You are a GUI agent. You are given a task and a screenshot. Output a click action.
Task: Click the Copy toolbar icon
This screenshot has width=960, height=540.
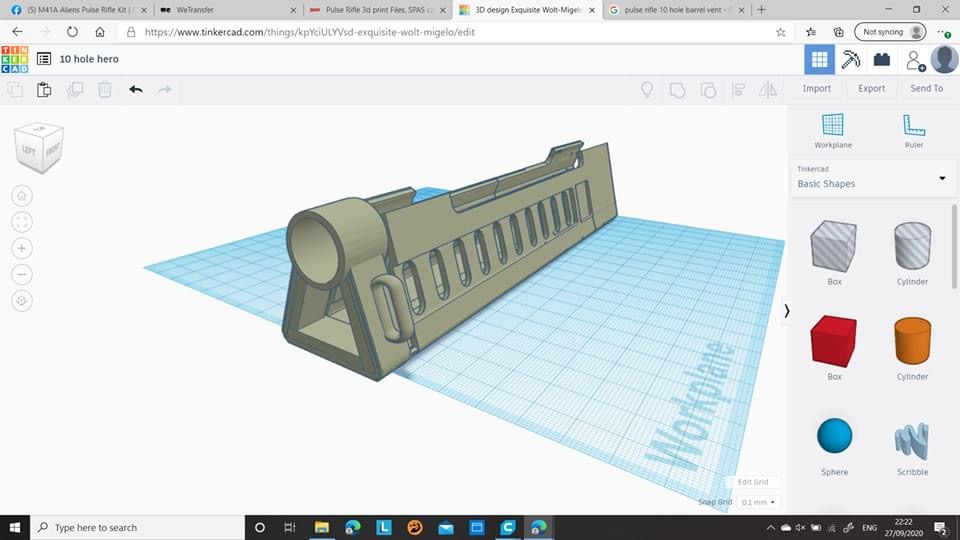[15, 89]
